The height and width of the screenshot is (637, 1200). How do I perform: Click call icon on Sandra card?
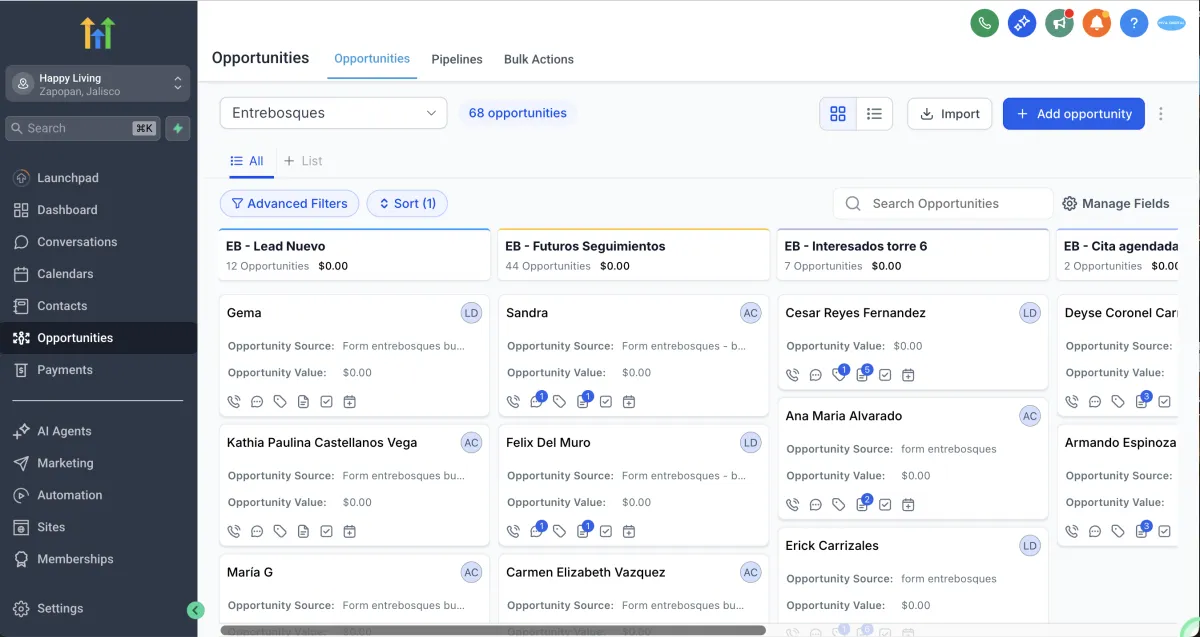click(x=513, y=402)
